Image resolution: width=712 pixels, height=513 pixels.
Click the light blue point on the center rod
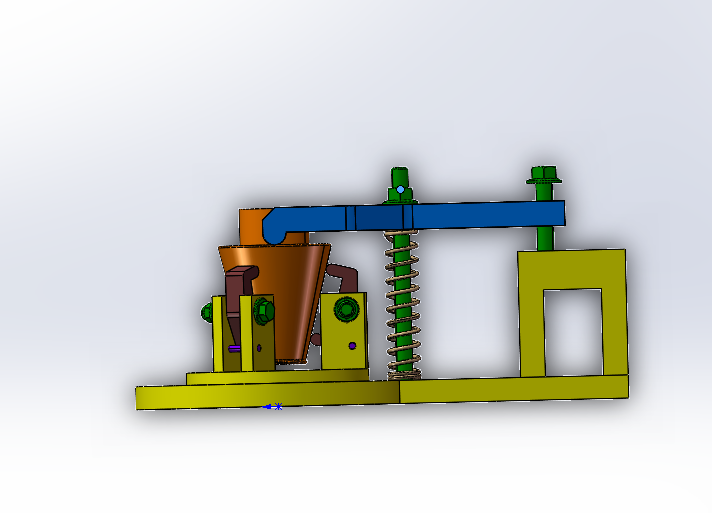(400, 189)
